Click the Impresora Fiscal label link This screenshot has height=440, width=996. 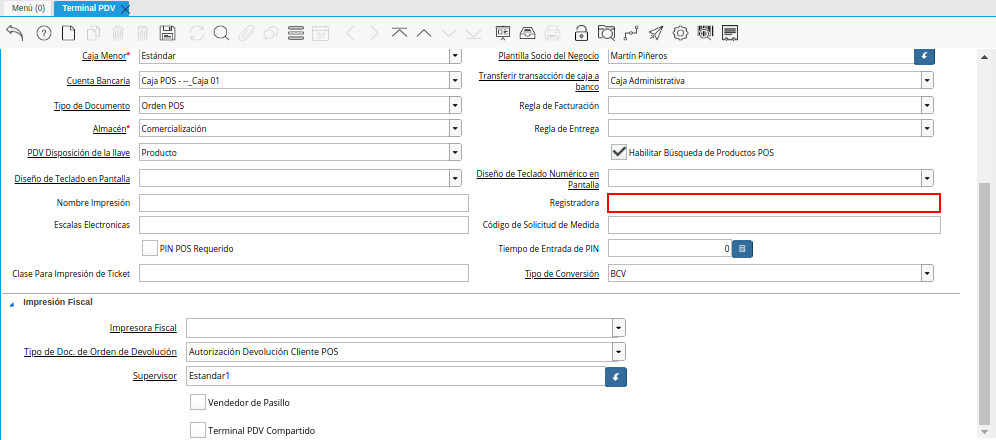click(143, 328)
